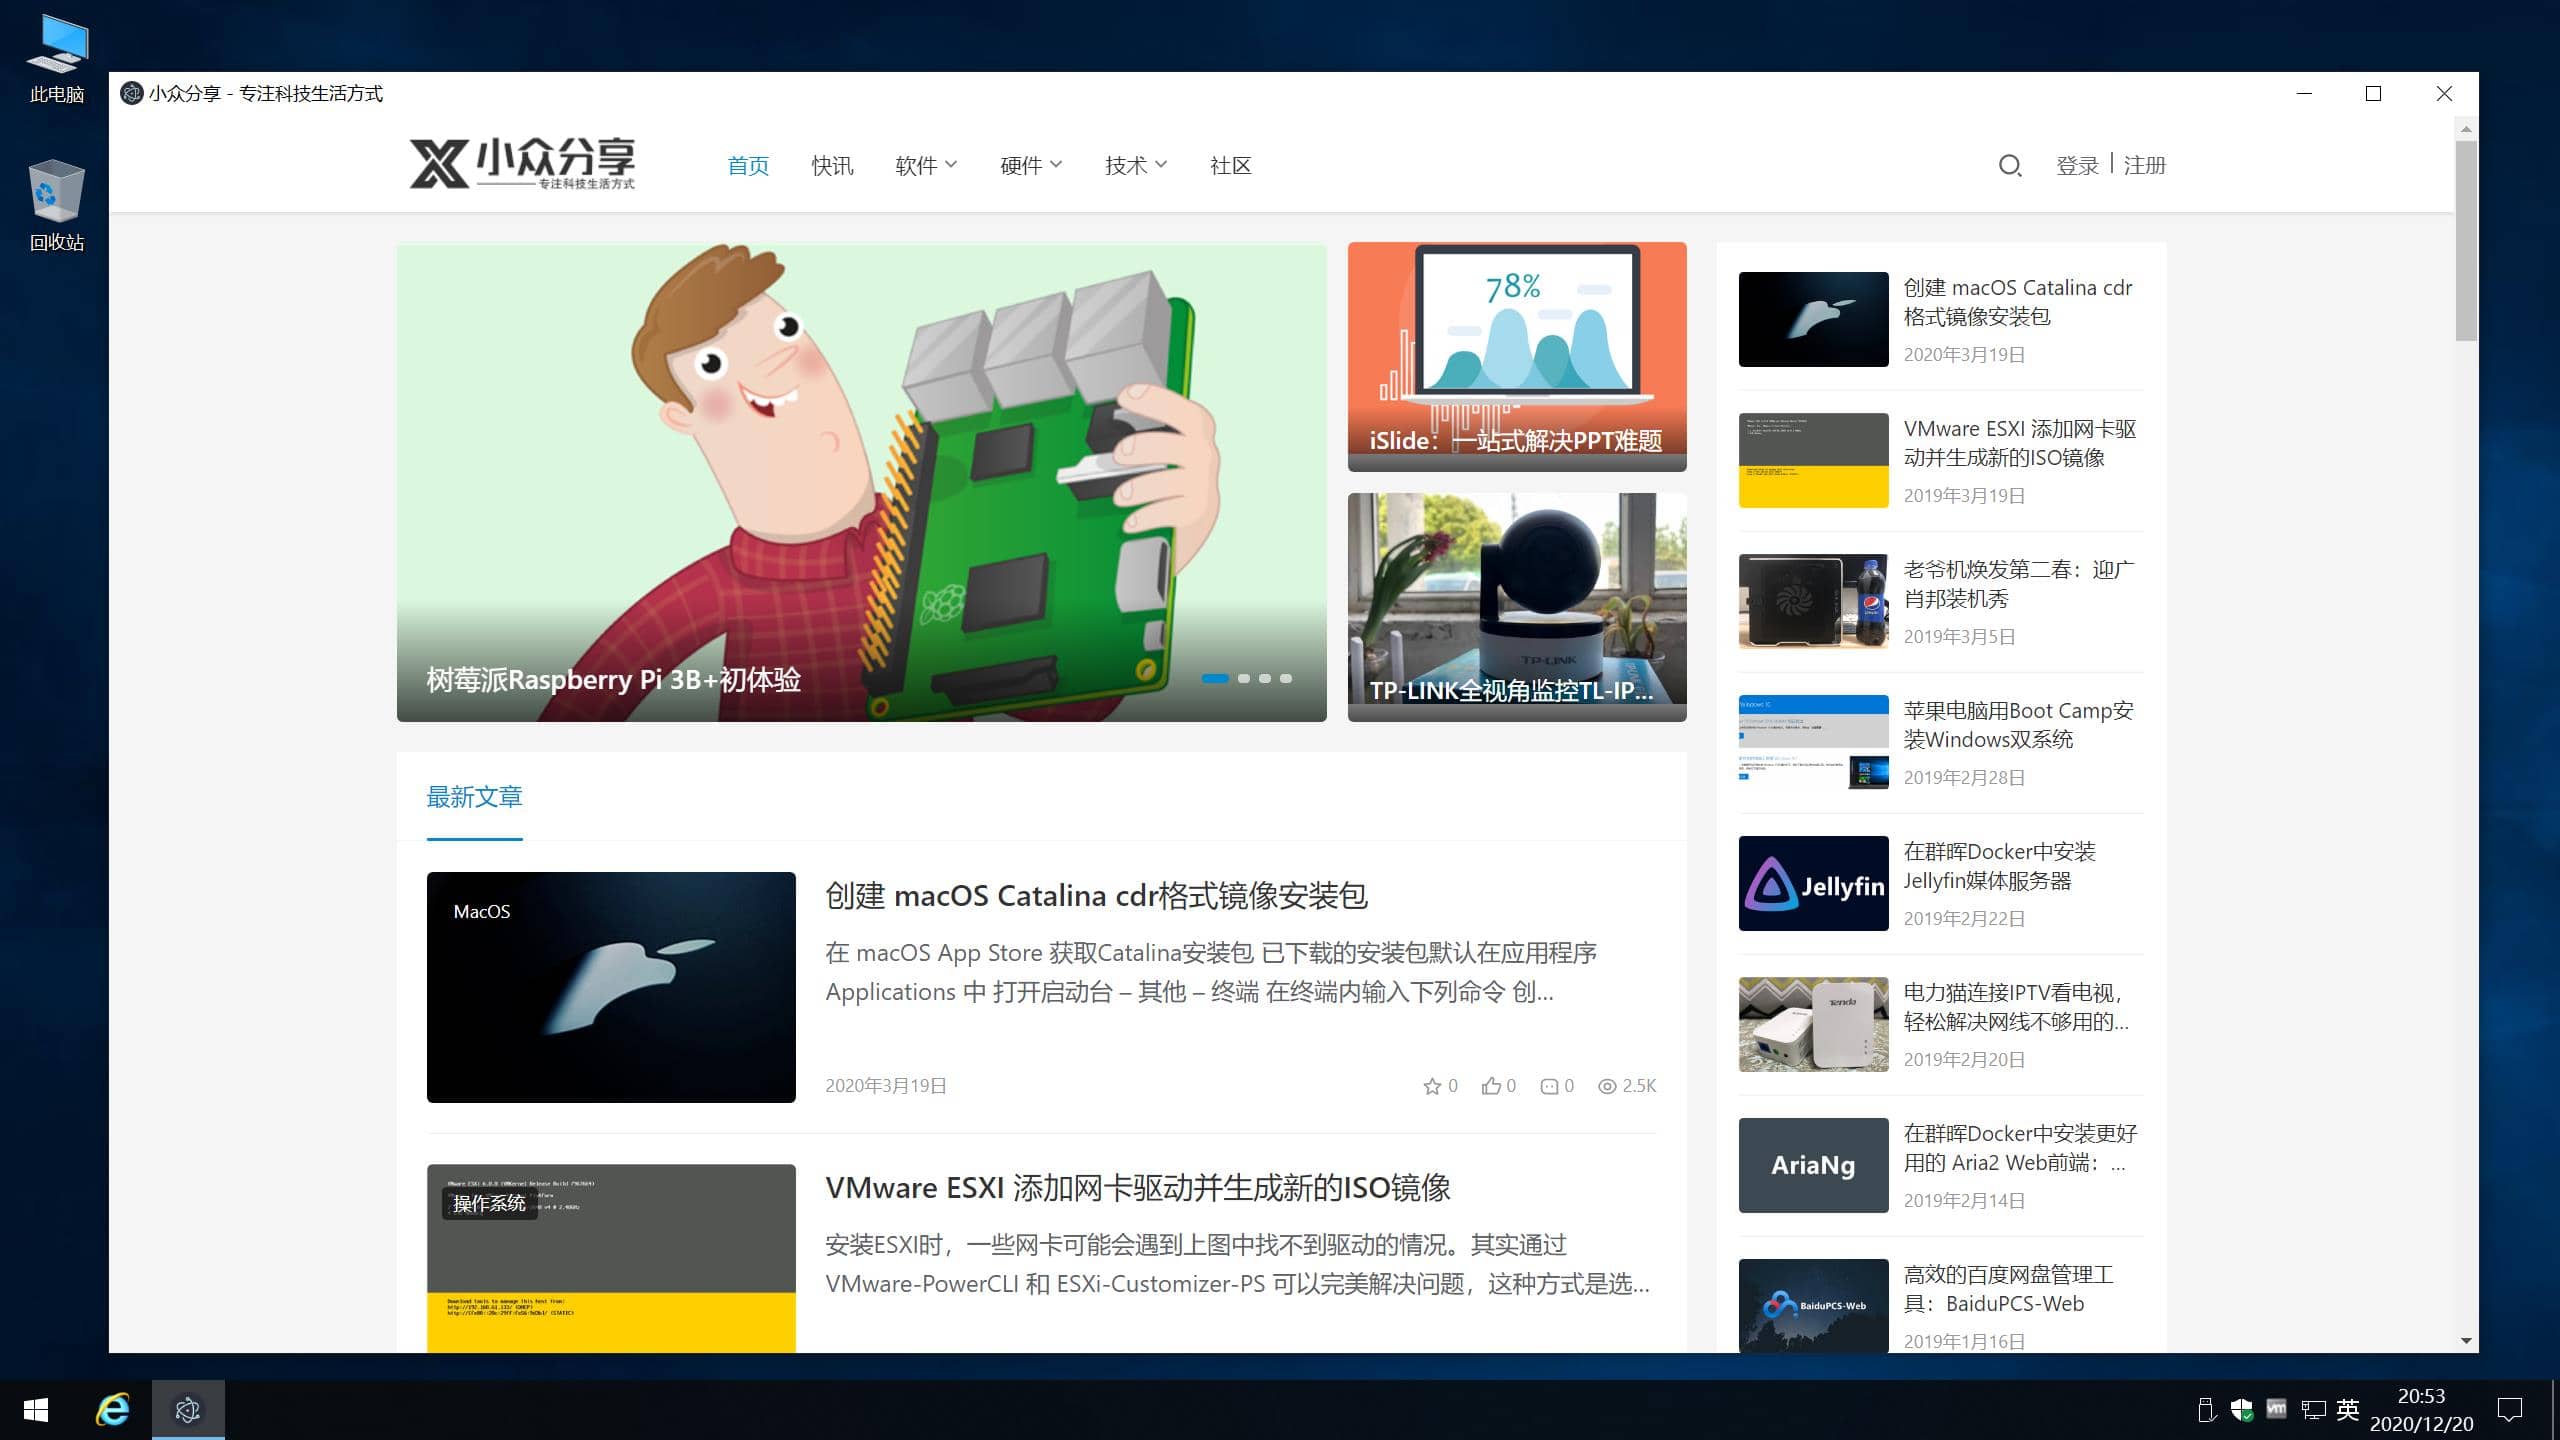Click the 操作系统 category tag on thumbnail
The width and height of the screenshot is (2560, 1440).
(x=489, y=1203)
